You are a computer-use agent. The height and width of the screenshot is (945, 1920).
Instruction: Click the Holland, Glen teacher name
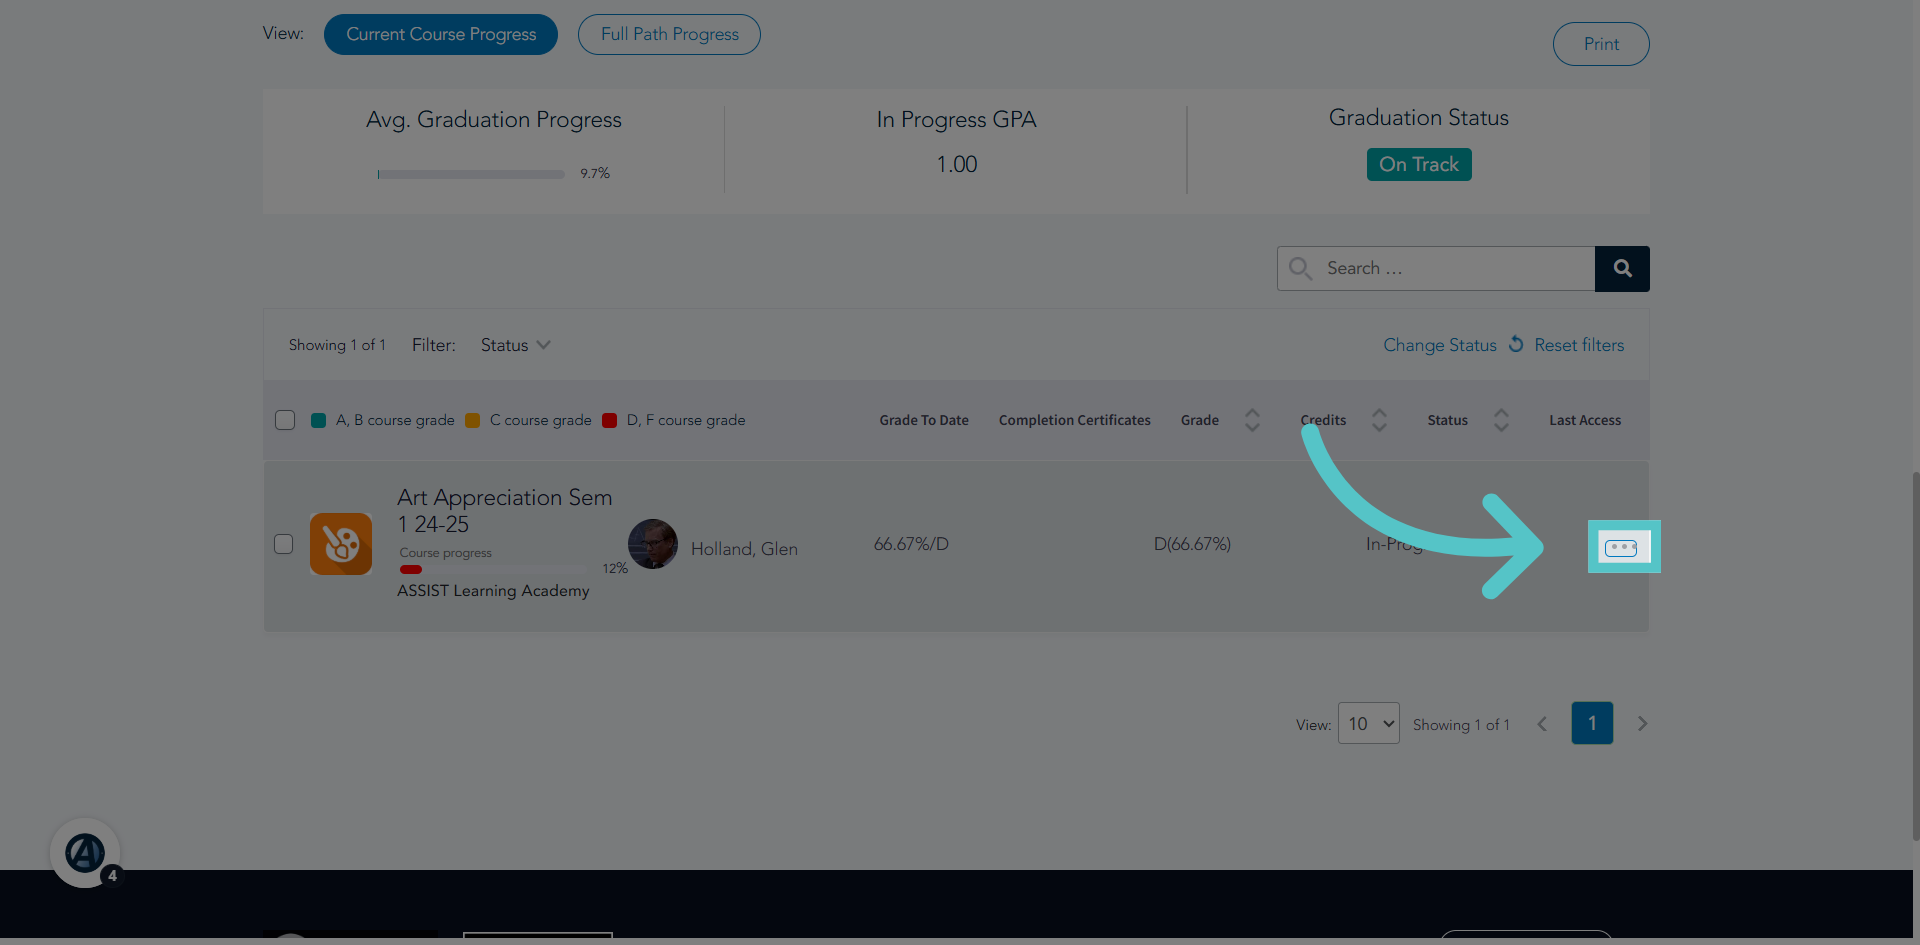point(744,549)
